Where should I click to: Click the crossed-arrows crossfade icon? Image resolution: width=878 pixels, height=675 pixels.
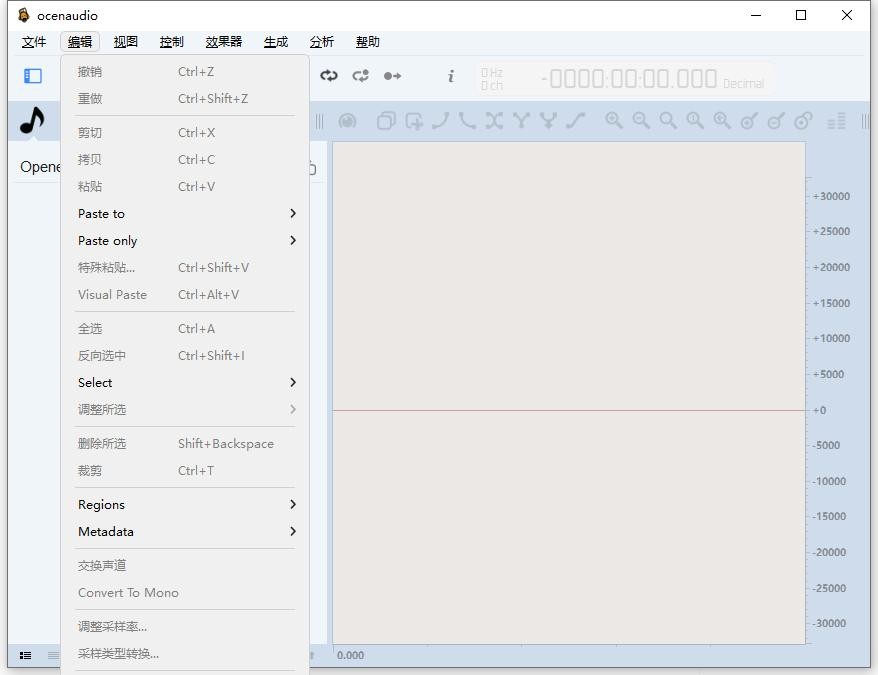[x=494, y=120]
